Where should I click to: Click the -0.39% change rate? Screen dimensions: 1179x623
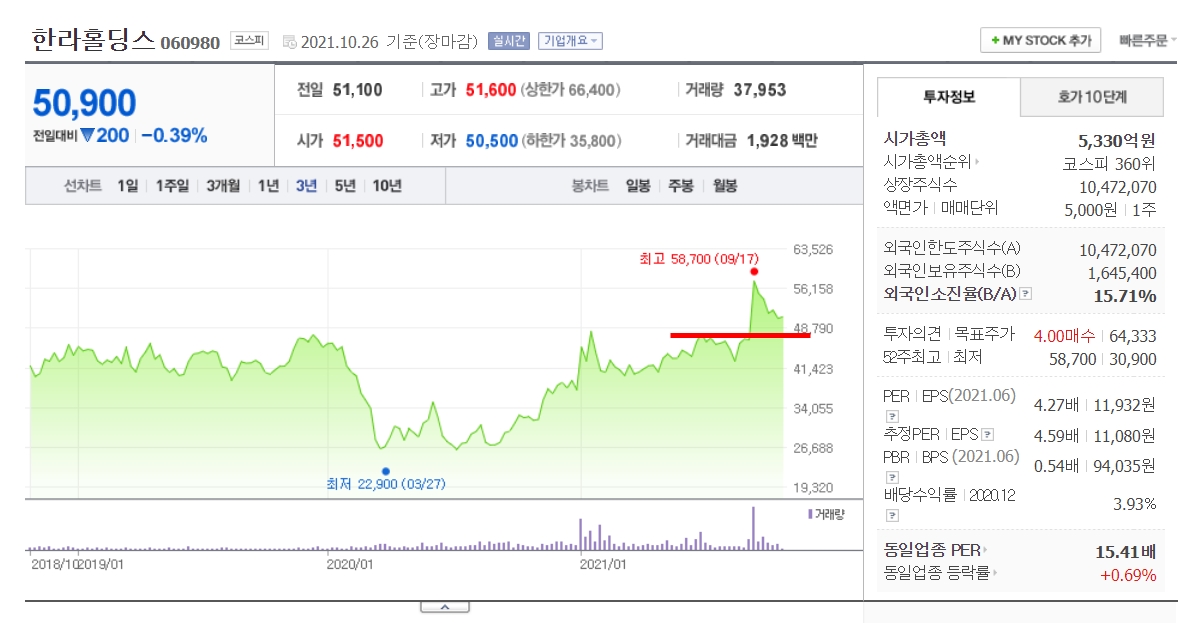click(x=174, y=135)
